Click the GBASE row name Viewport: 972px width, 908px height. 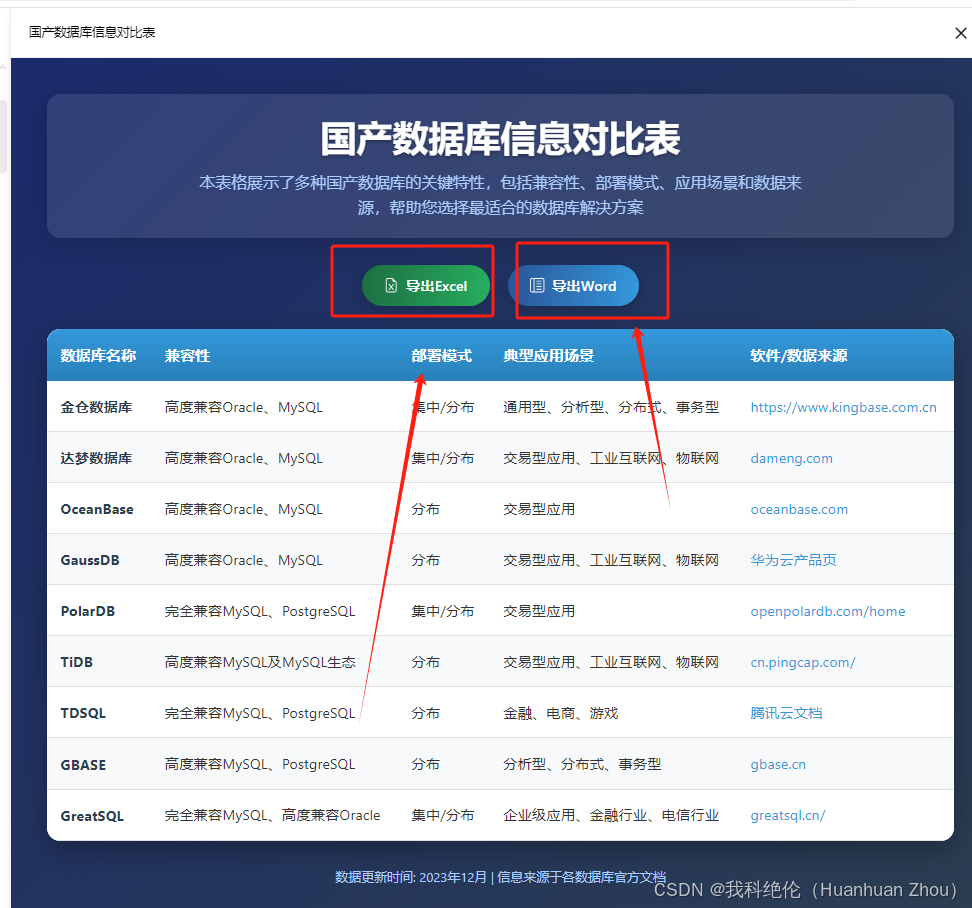pos(83,765)
